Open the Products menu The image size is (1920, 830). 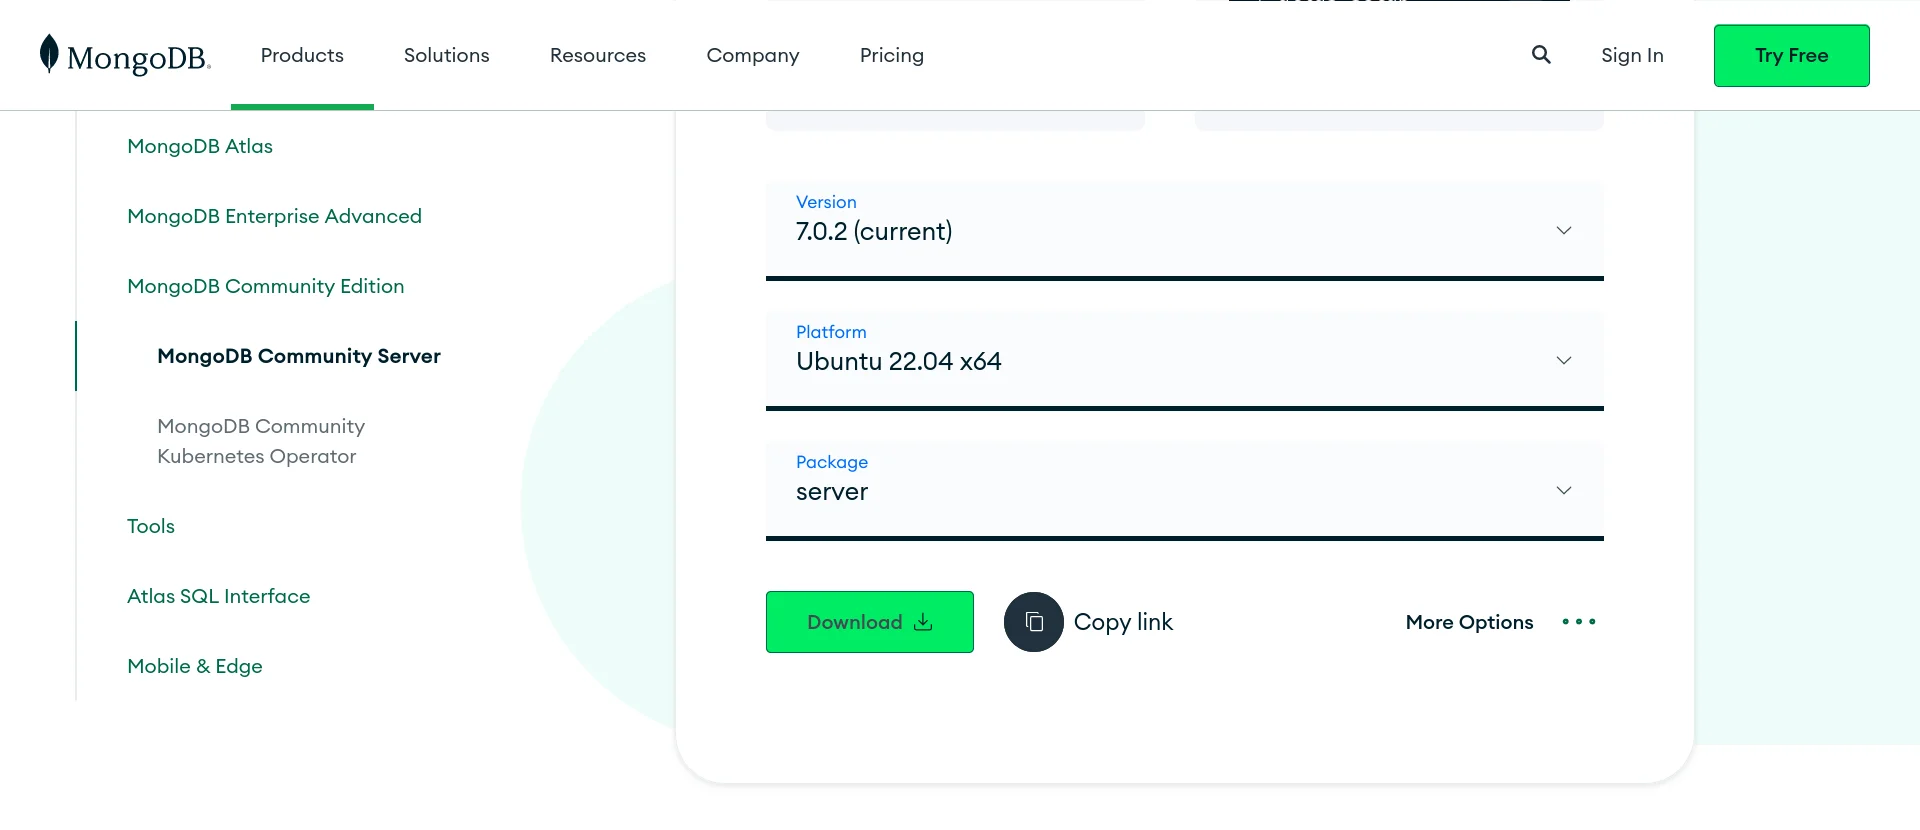point(302,55)
